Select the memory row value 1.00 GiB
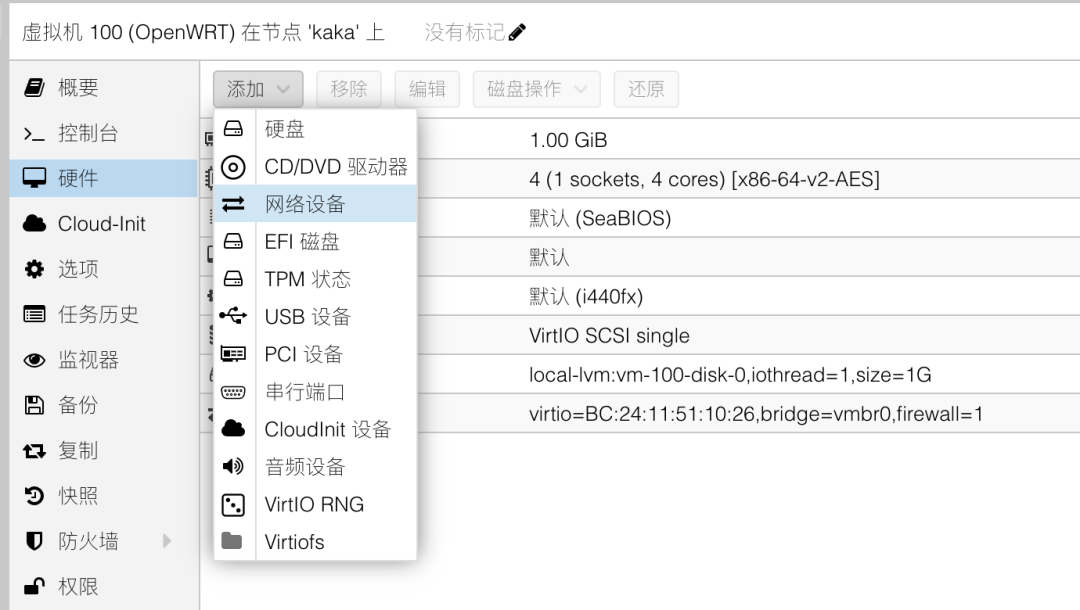This screenshot has height=610, width=1080. click(x=568, y=140)
